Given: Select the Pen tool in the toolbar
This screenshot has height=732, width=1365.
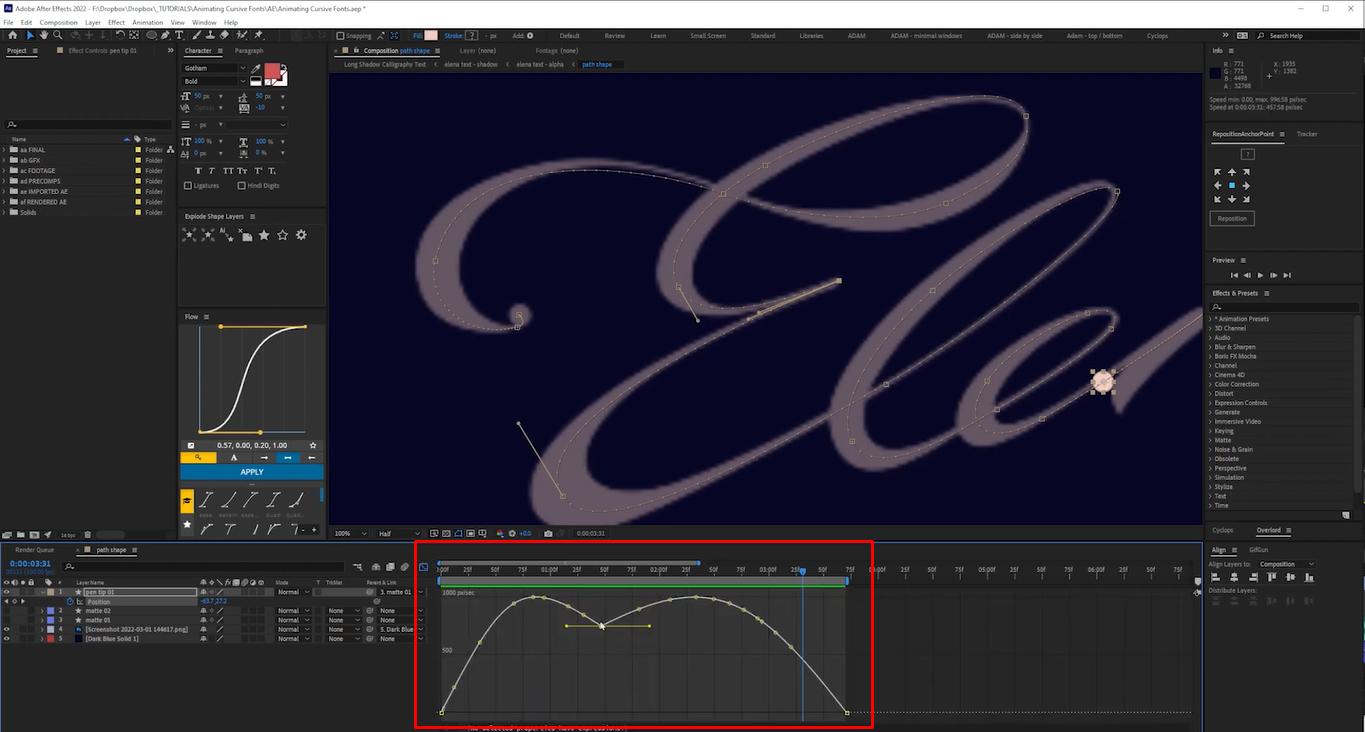Looking at the screenshot, I should [x=163, y=35].
